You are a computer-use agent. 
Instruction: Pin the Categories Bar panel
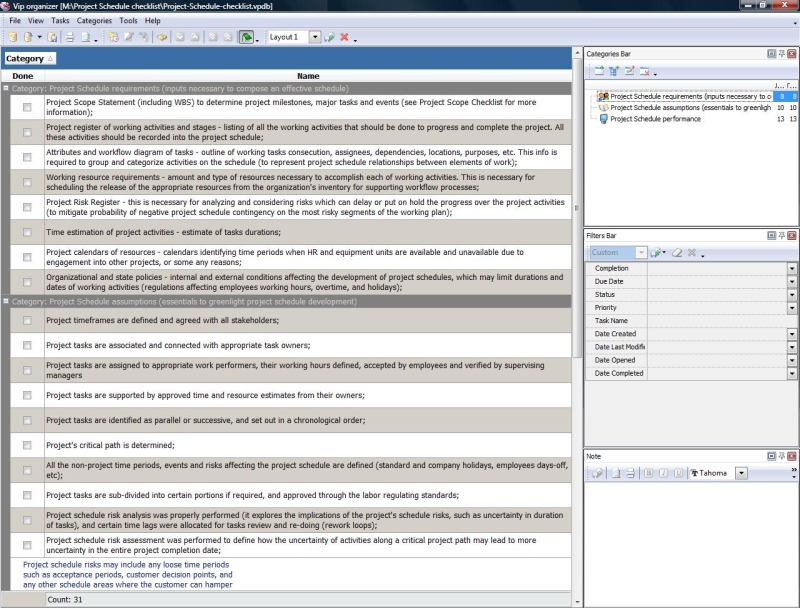point(780,53)
